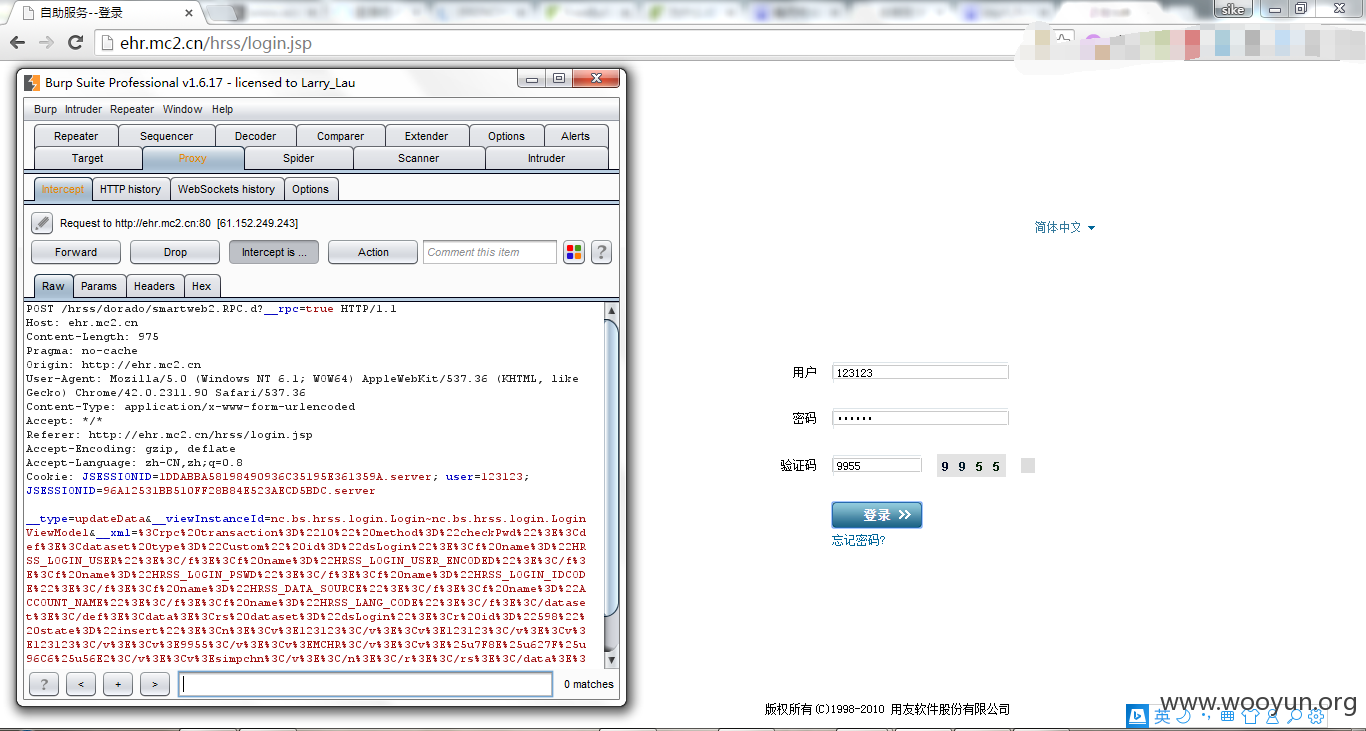Image resolution: width=1366 pixels, height=731 pixels.
Task: Switch to the Sequencer tab
Action: click(166, 136)
